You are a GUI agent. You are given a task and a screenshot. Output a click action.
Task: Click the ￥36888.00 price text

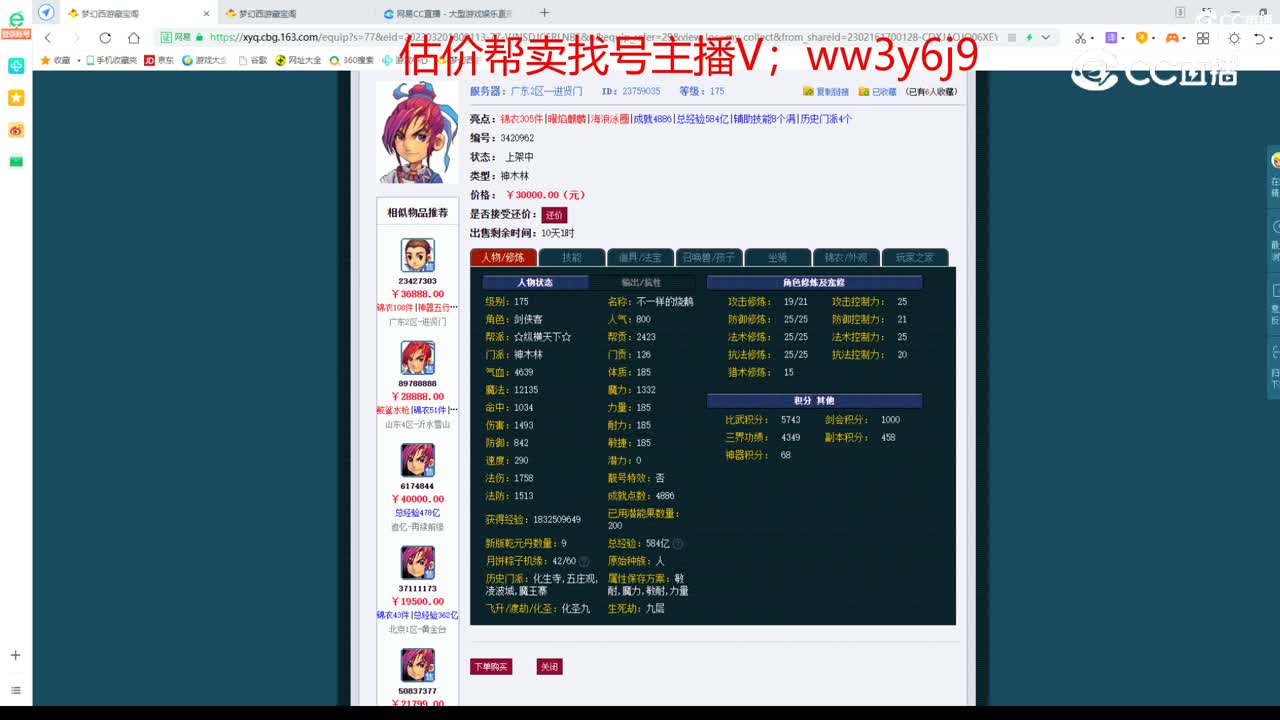(418, 294)
